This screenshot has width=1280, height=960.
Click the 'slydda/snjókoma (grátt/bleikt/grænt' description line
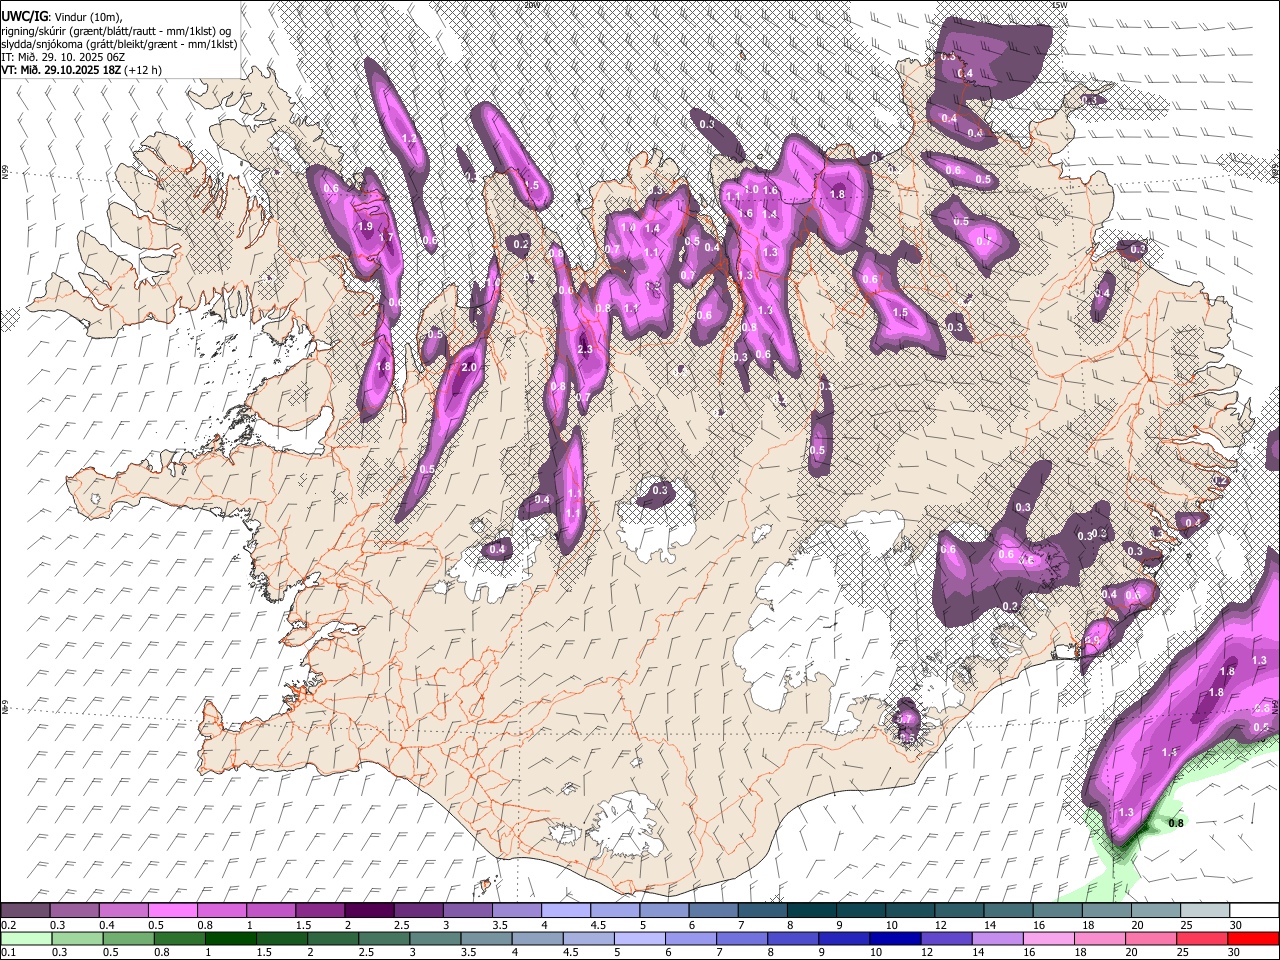pos(119,44)
